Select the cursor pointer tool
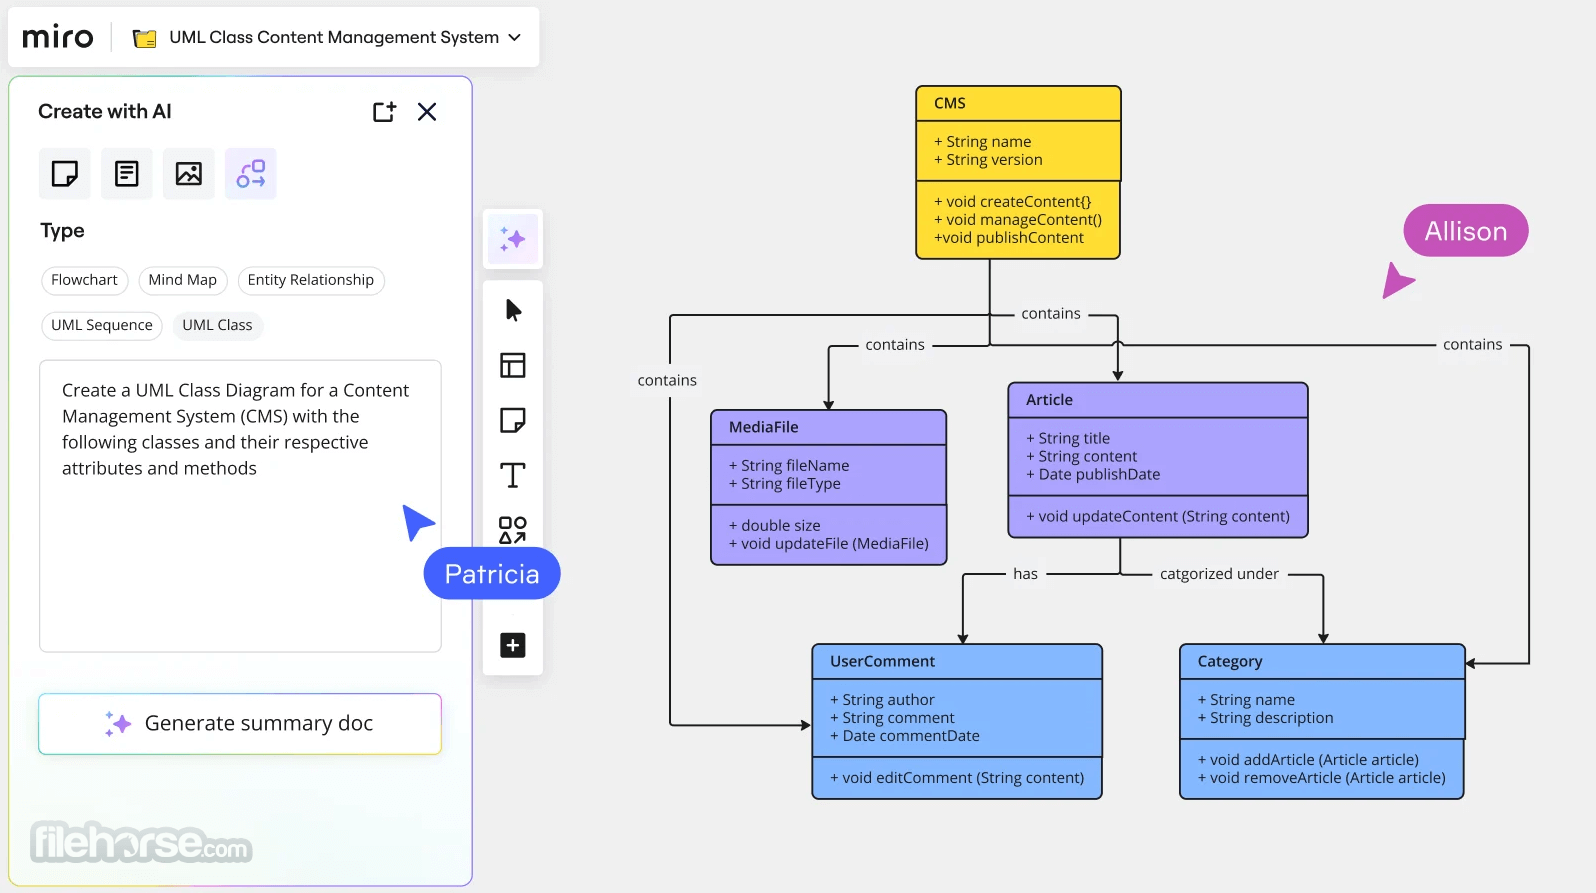The width and height of the screenshot is (1596, 893). click(513, 310)
